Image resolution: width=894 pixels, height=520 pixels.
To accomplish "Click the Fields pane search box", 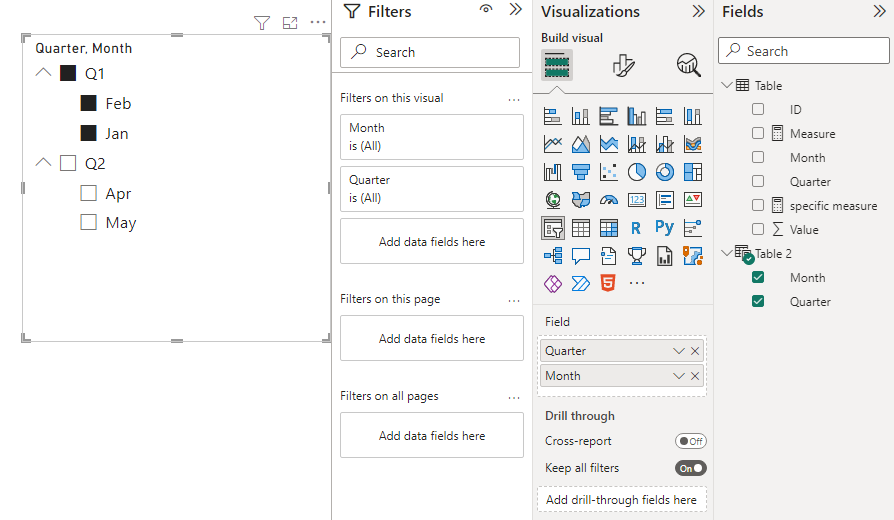I will tap(804, 51).
